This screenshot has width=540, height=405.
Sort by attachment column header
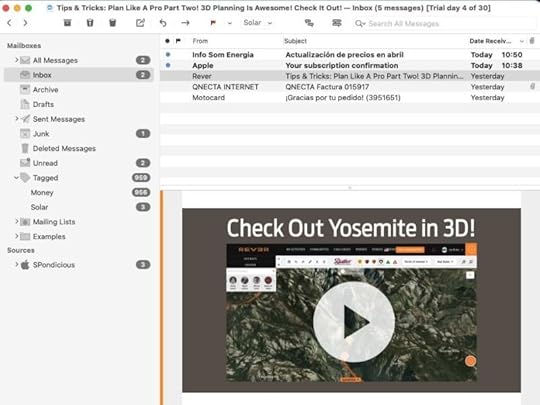(x=532, y=41)
